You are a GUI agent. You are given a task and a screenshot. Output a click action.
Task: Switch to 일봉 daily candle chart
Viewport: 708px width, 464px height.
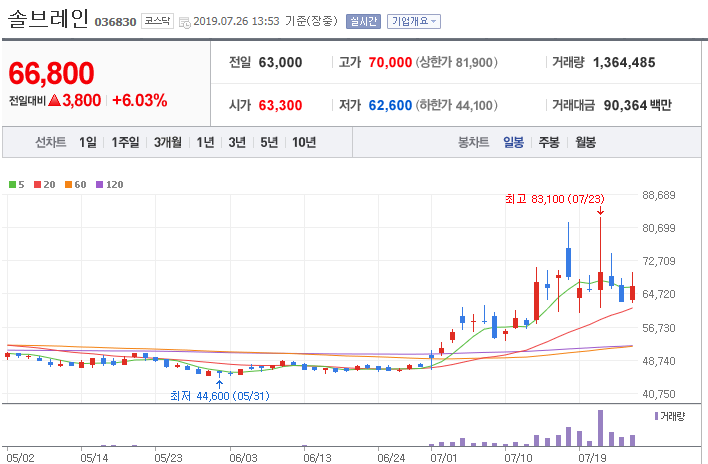pyautogui.click(x=513, y=142)
